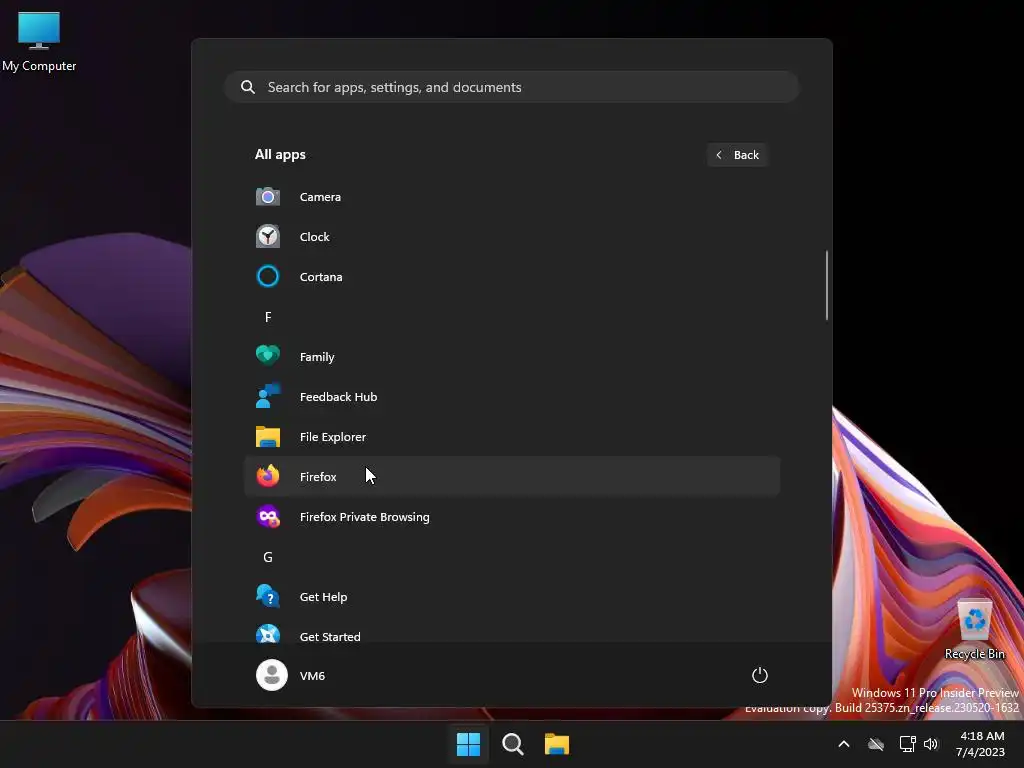Select the 'File Explorer' label
This screenshot has height=768, width=1024.
(332, 437)
